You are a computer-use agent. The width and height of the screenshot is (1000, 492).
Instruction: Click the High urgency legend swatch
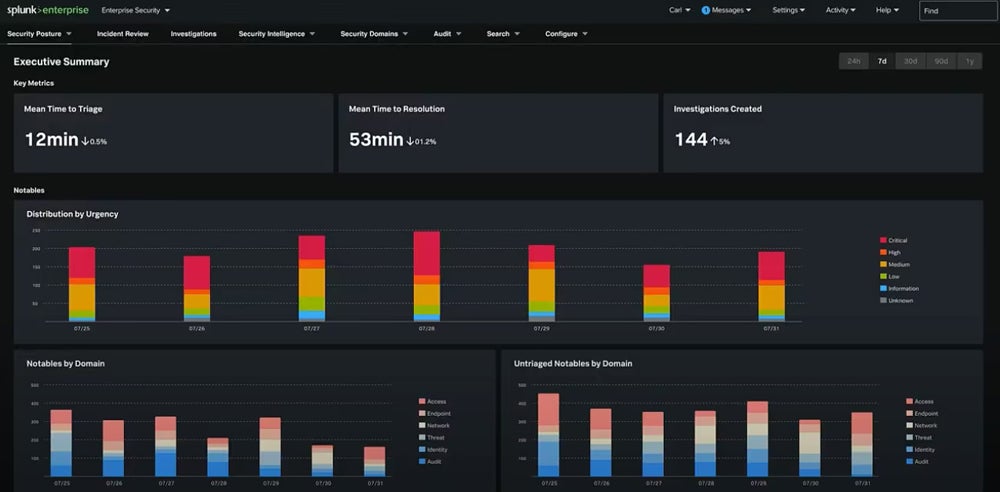(x=883, y=252)
